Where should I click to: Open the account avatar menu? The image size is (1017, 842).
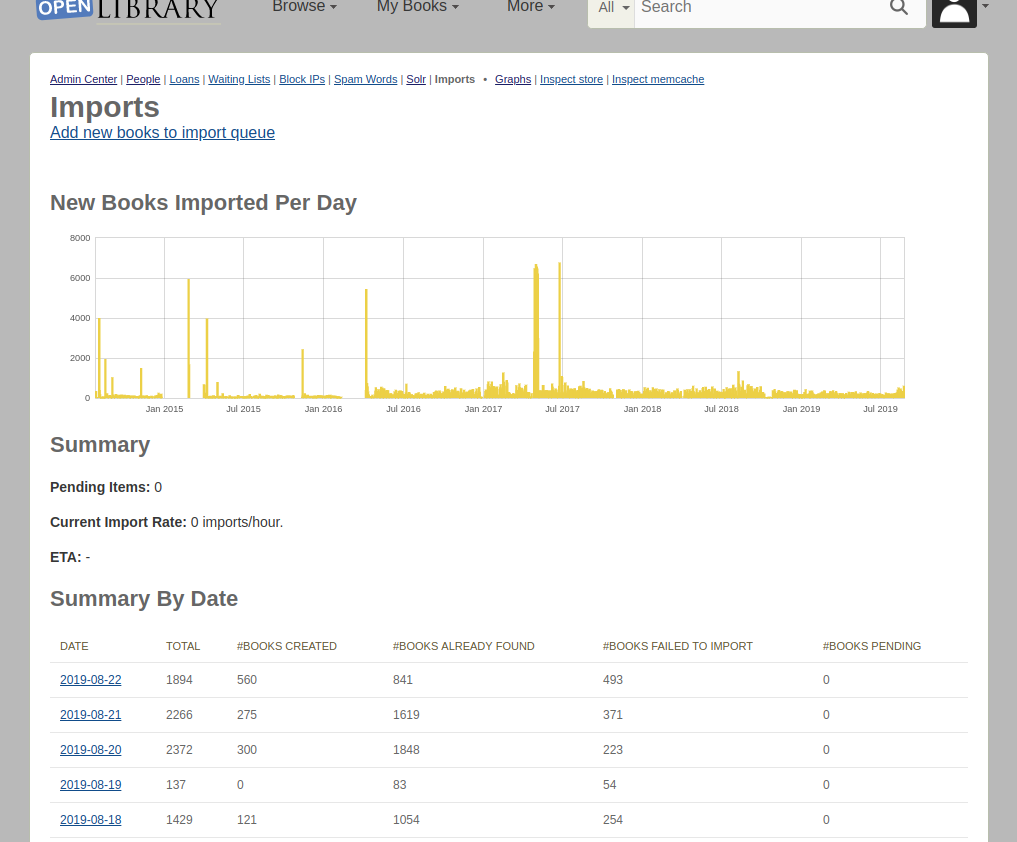coord(953,13)
